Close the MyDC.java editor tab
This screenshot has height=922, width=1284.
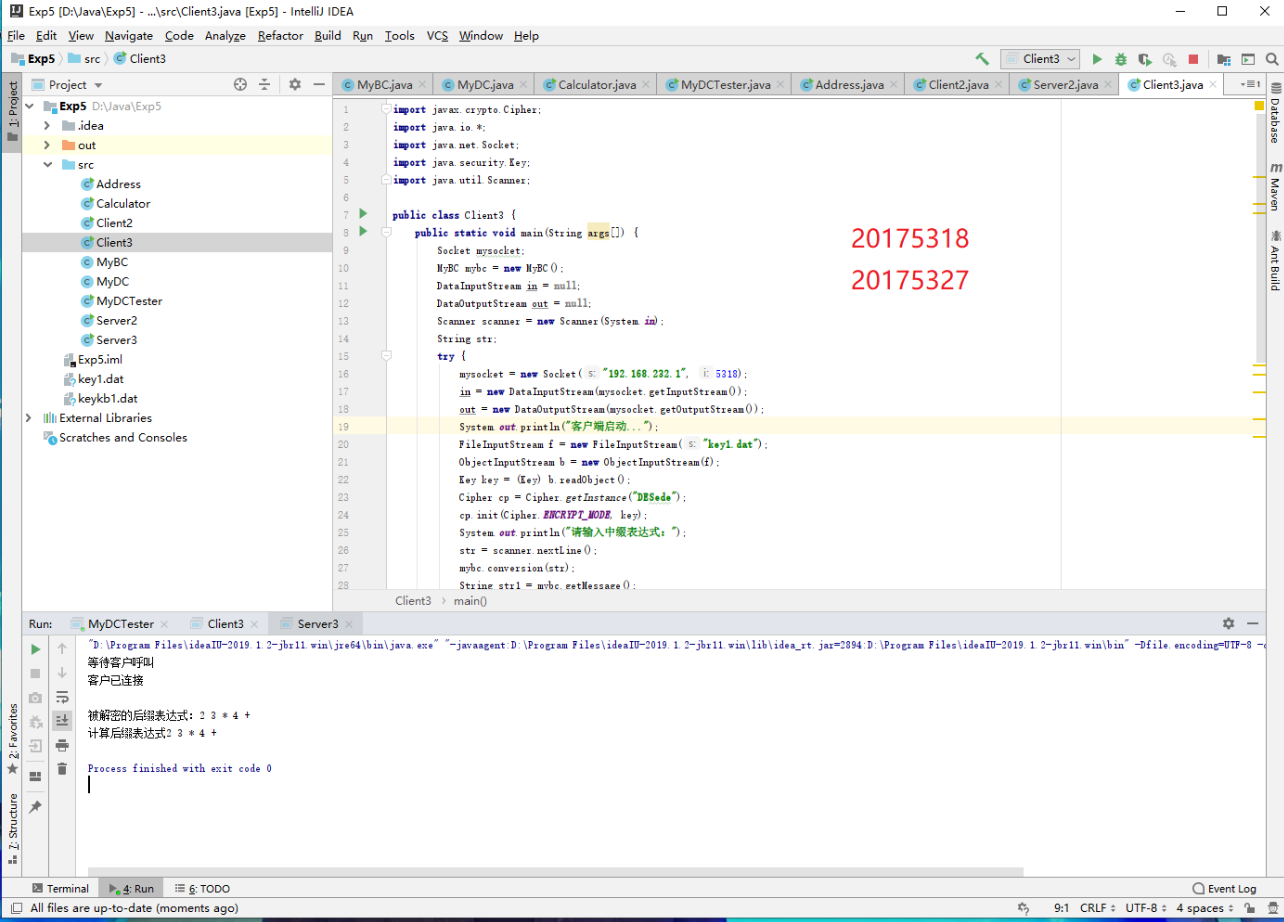523,85
